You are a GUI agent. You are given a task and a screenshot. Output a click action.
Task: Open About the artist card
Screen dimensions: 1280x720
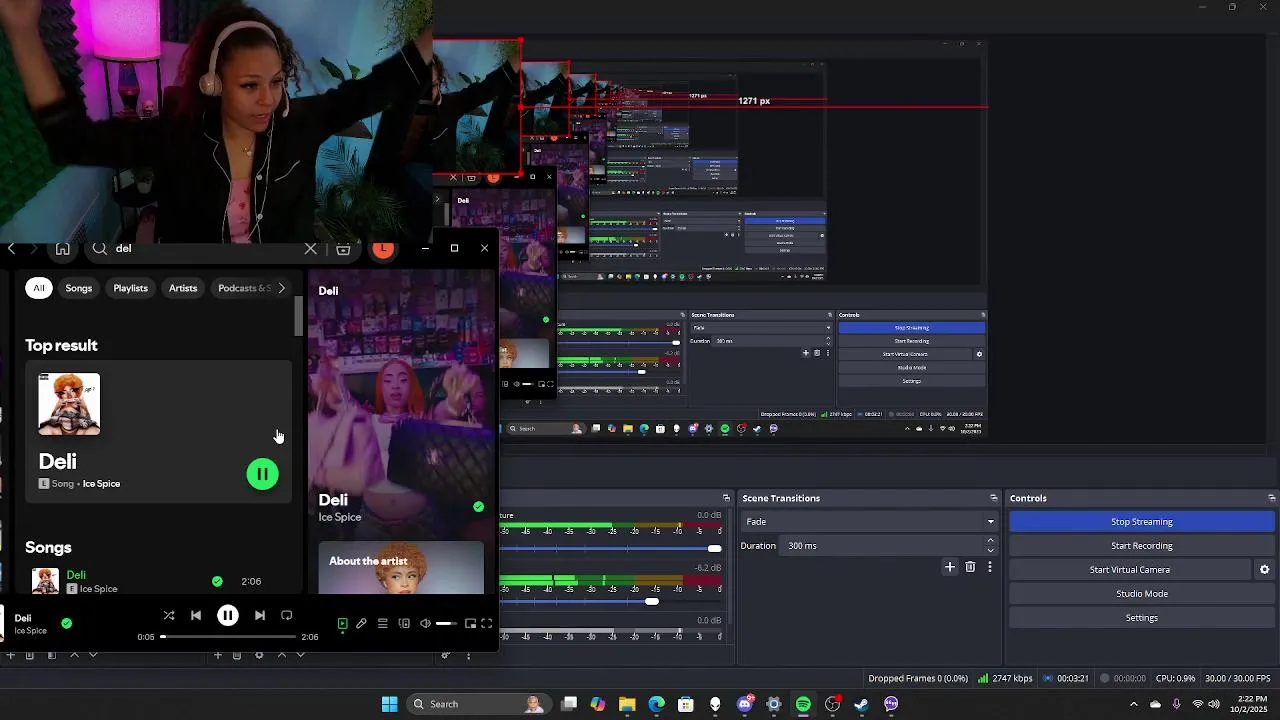point(401,567)
